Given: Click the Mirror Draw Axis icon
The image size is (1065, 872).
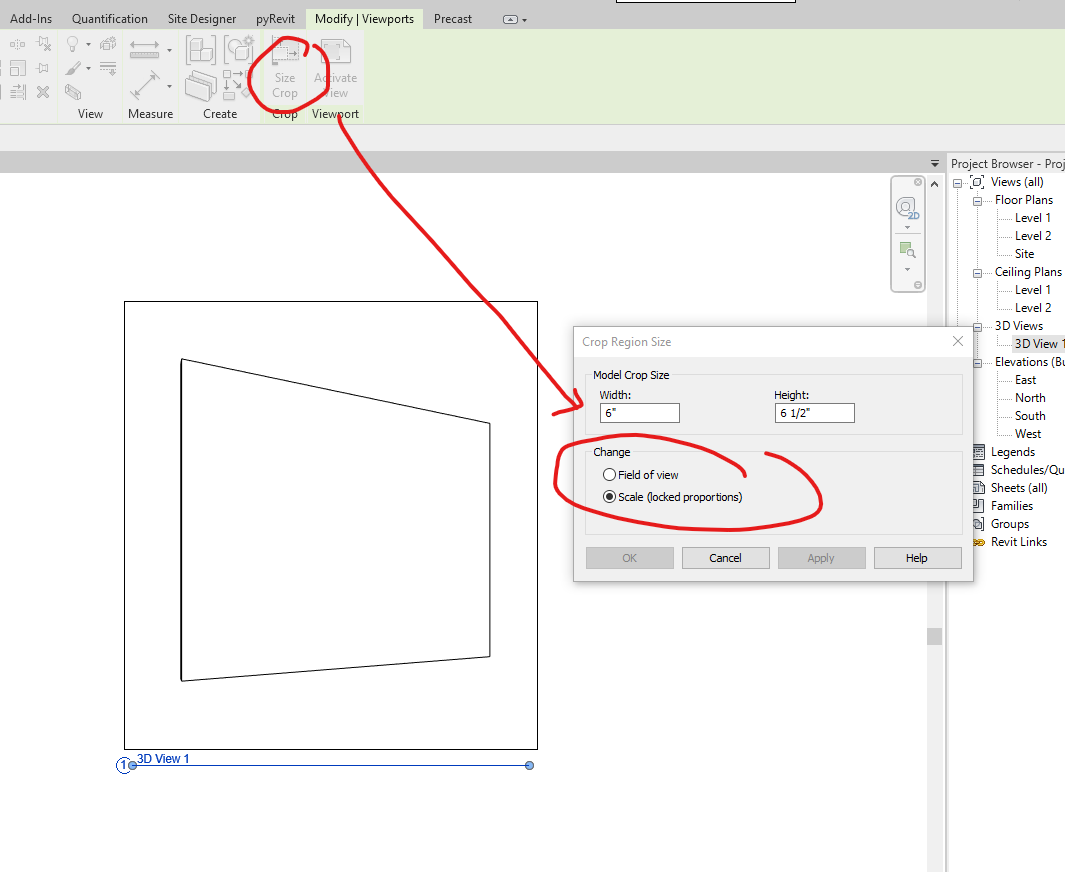Looking at the screenshot, I should point(18,45).
